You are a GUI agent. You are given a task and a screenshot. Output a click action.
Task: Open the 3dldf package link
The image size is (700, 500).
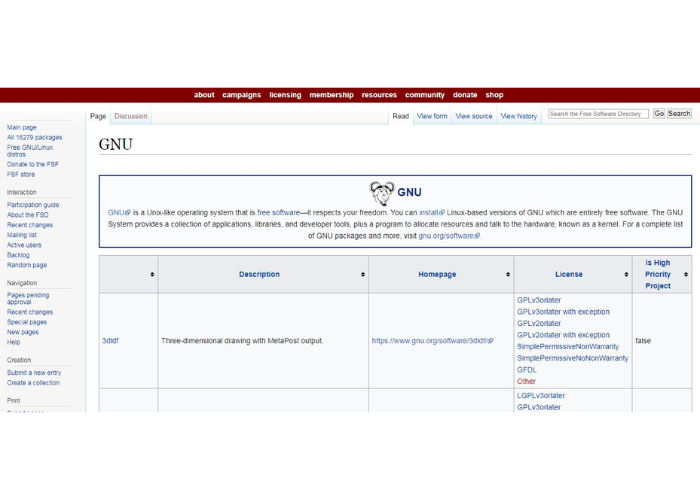click(x=110, y=341)
